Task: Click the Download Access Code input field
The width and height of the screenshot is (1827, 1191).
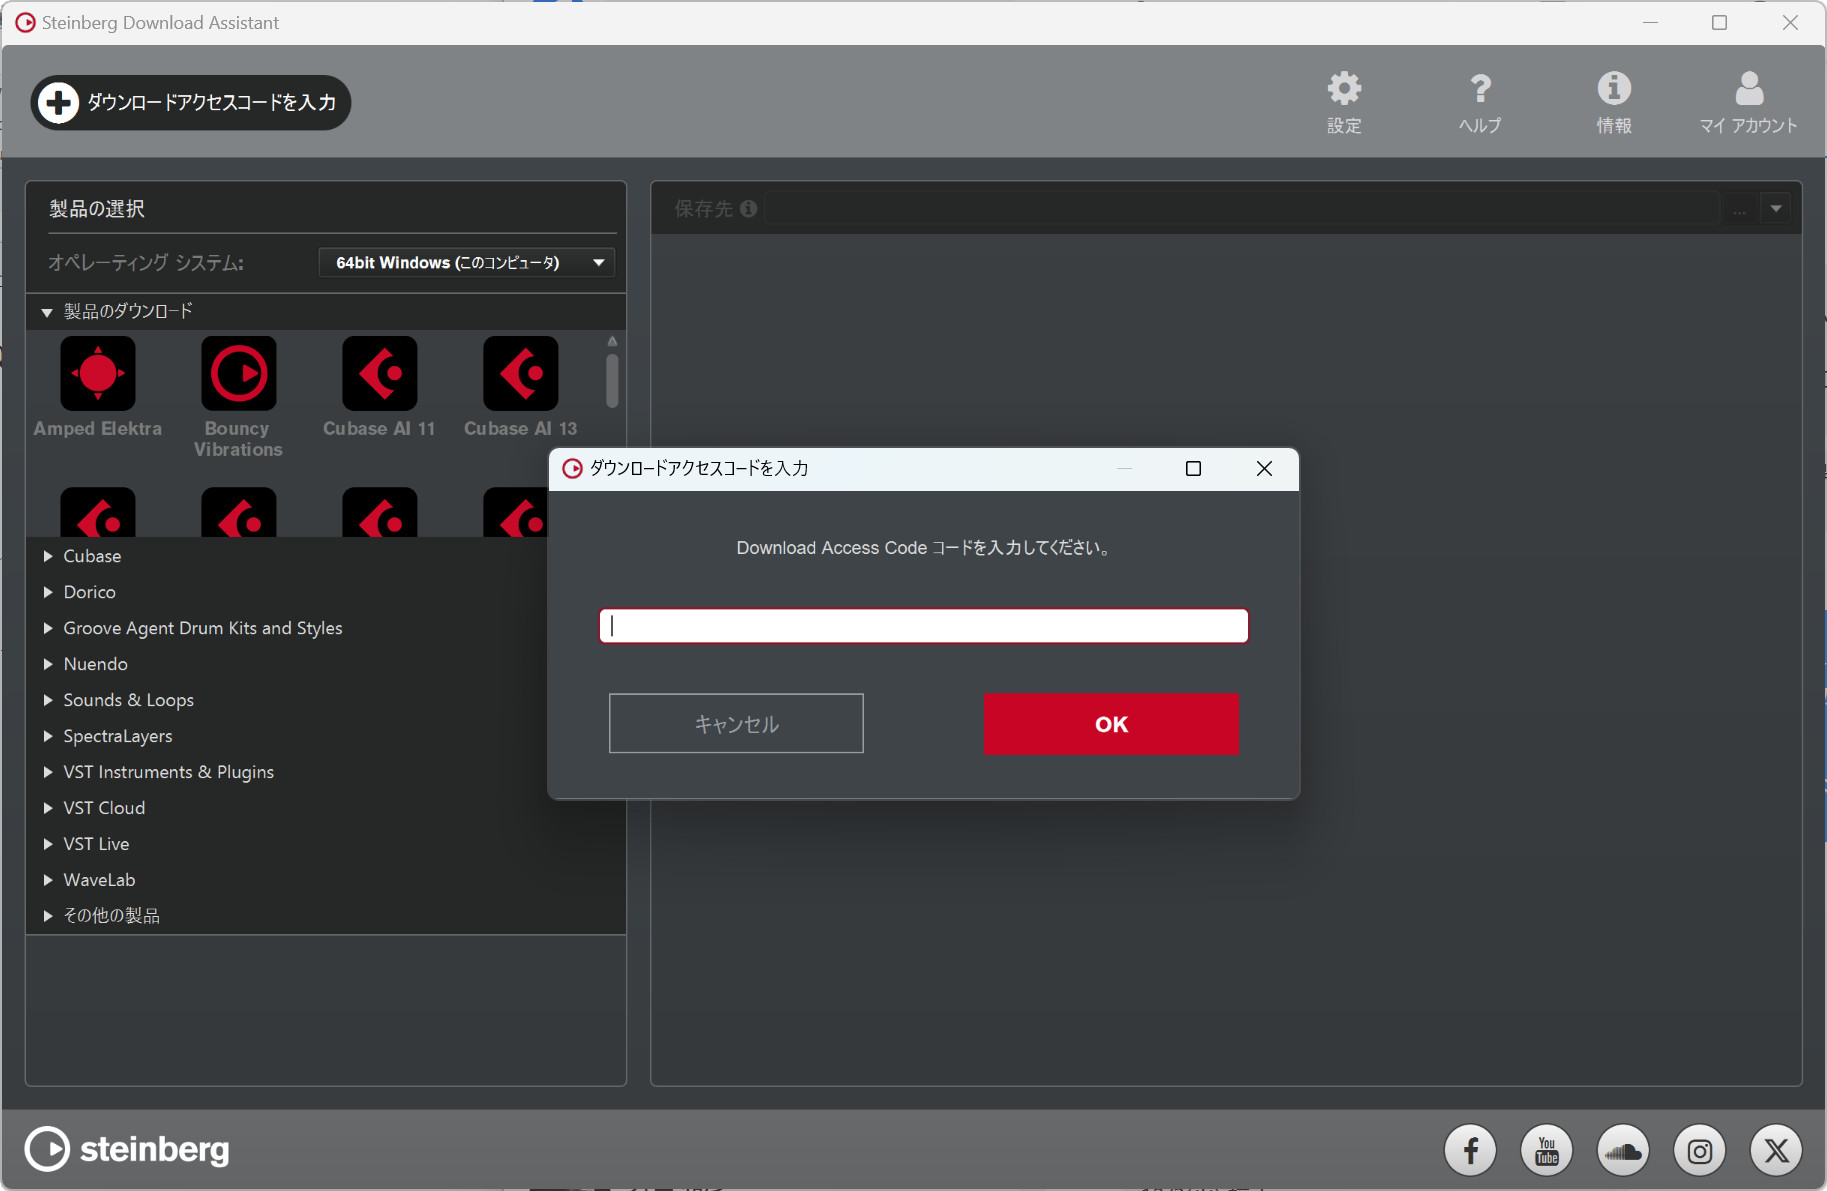Action: [x=924, y=626]
